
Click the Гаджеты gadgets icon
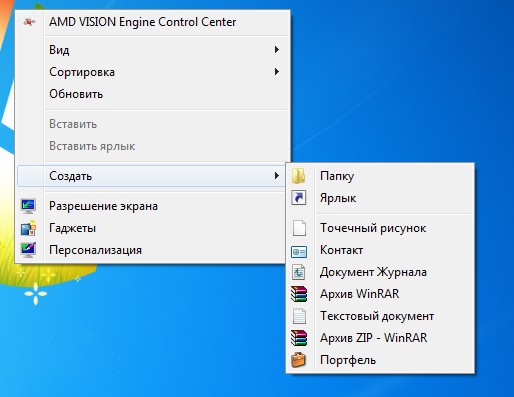point(28,228)
